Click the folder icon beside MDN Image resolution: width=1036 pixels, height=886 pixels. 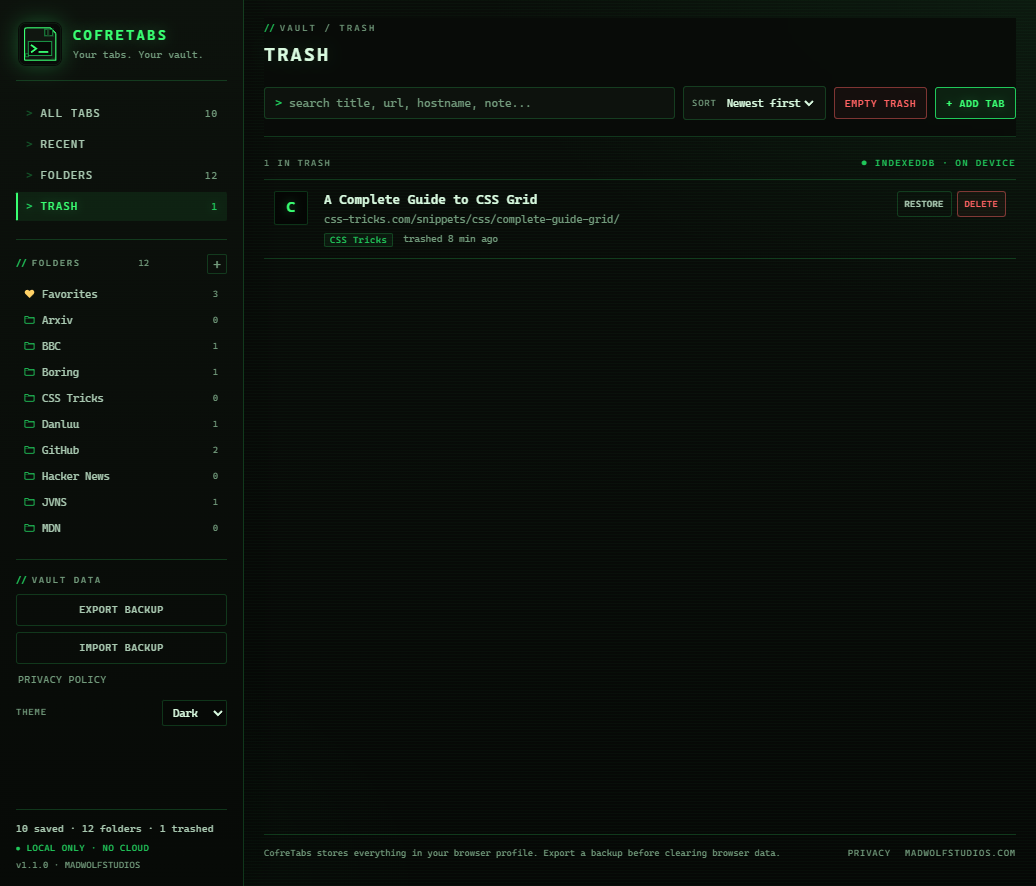(29, 528)
